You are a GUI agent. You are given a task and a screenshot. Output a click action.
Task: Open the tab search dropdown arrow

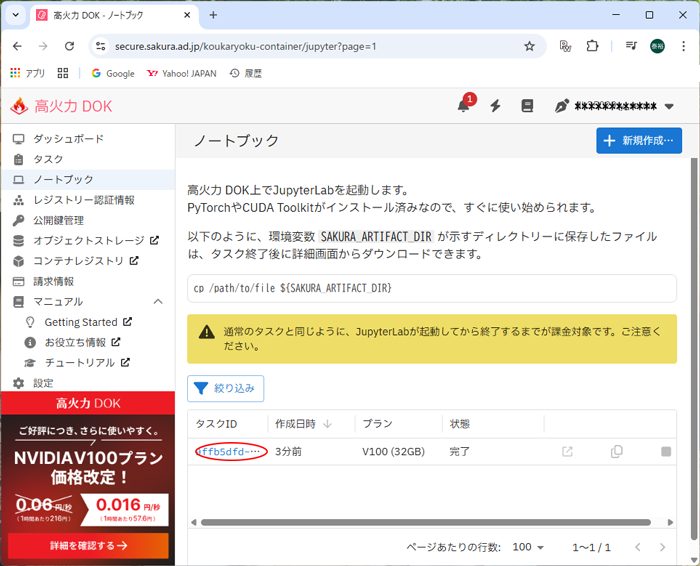[x=16, y=15]
